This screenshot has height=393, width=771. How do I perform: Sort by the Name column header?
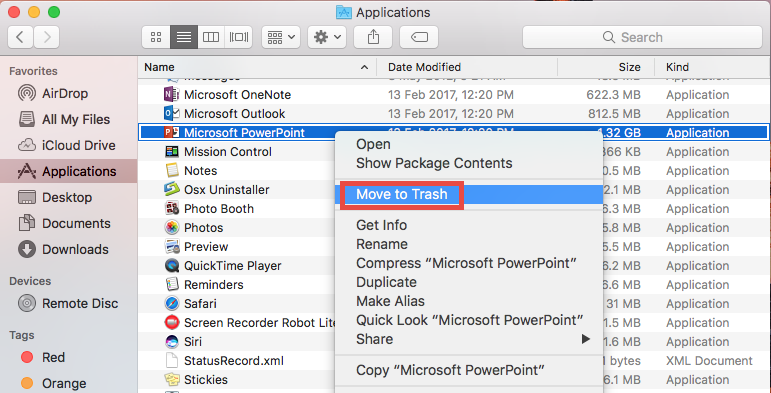coord(159,67)
